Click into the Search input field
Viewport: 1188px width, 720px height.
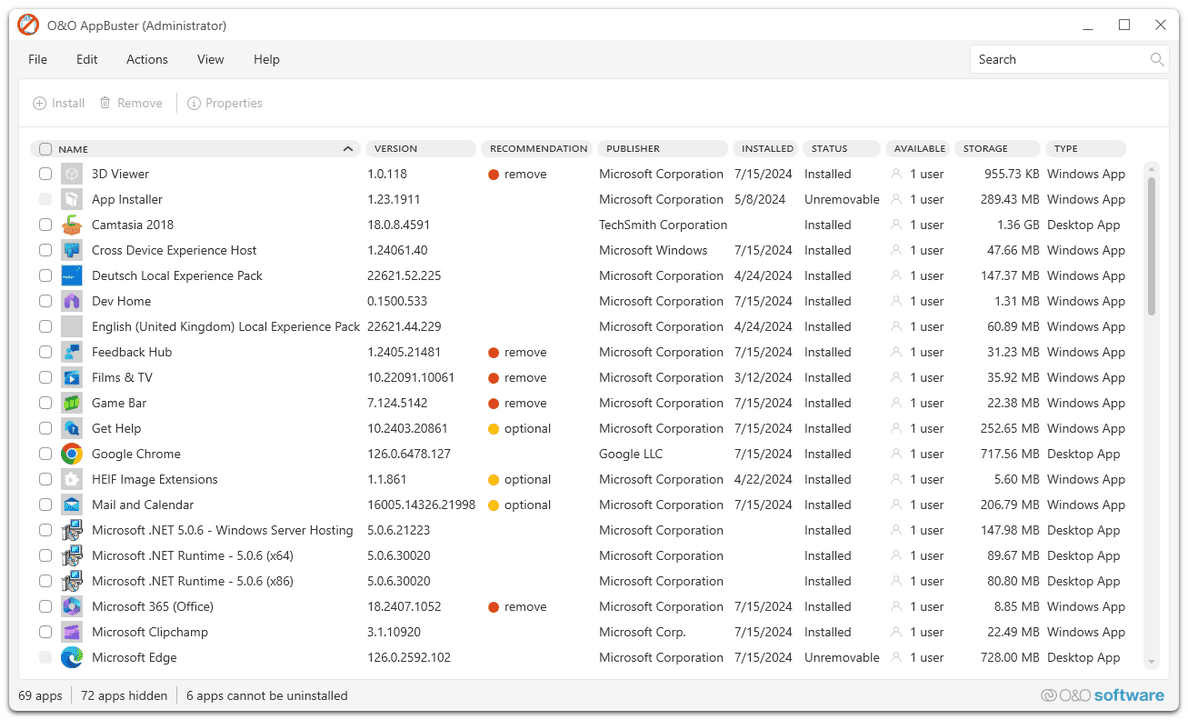point(1060,60)
